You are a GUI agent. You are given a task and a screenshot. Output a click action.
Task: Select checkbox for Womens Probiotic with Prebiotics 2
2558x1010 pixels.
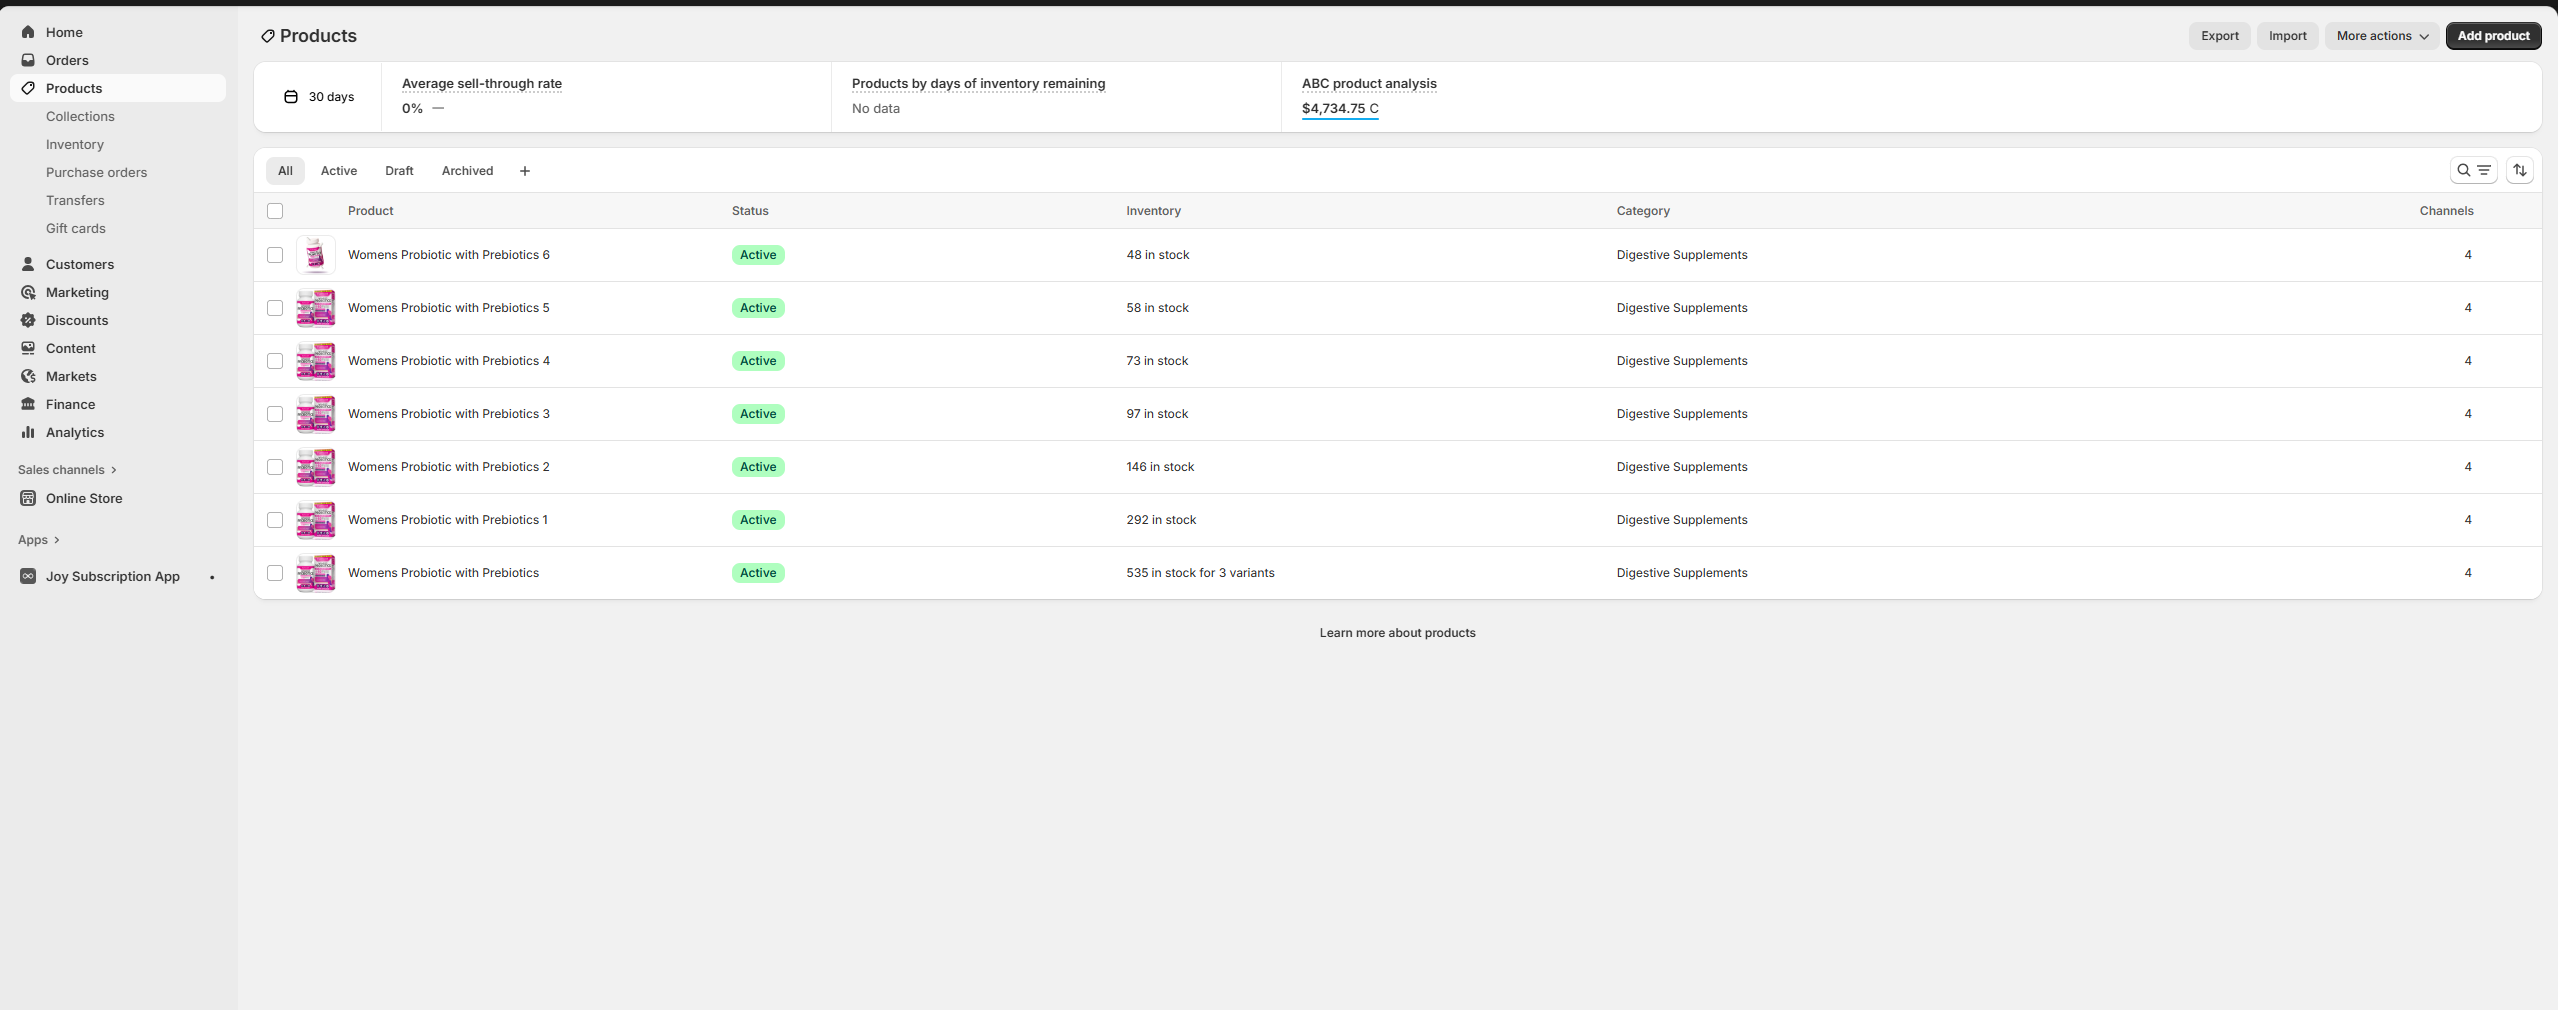(275, 467)
